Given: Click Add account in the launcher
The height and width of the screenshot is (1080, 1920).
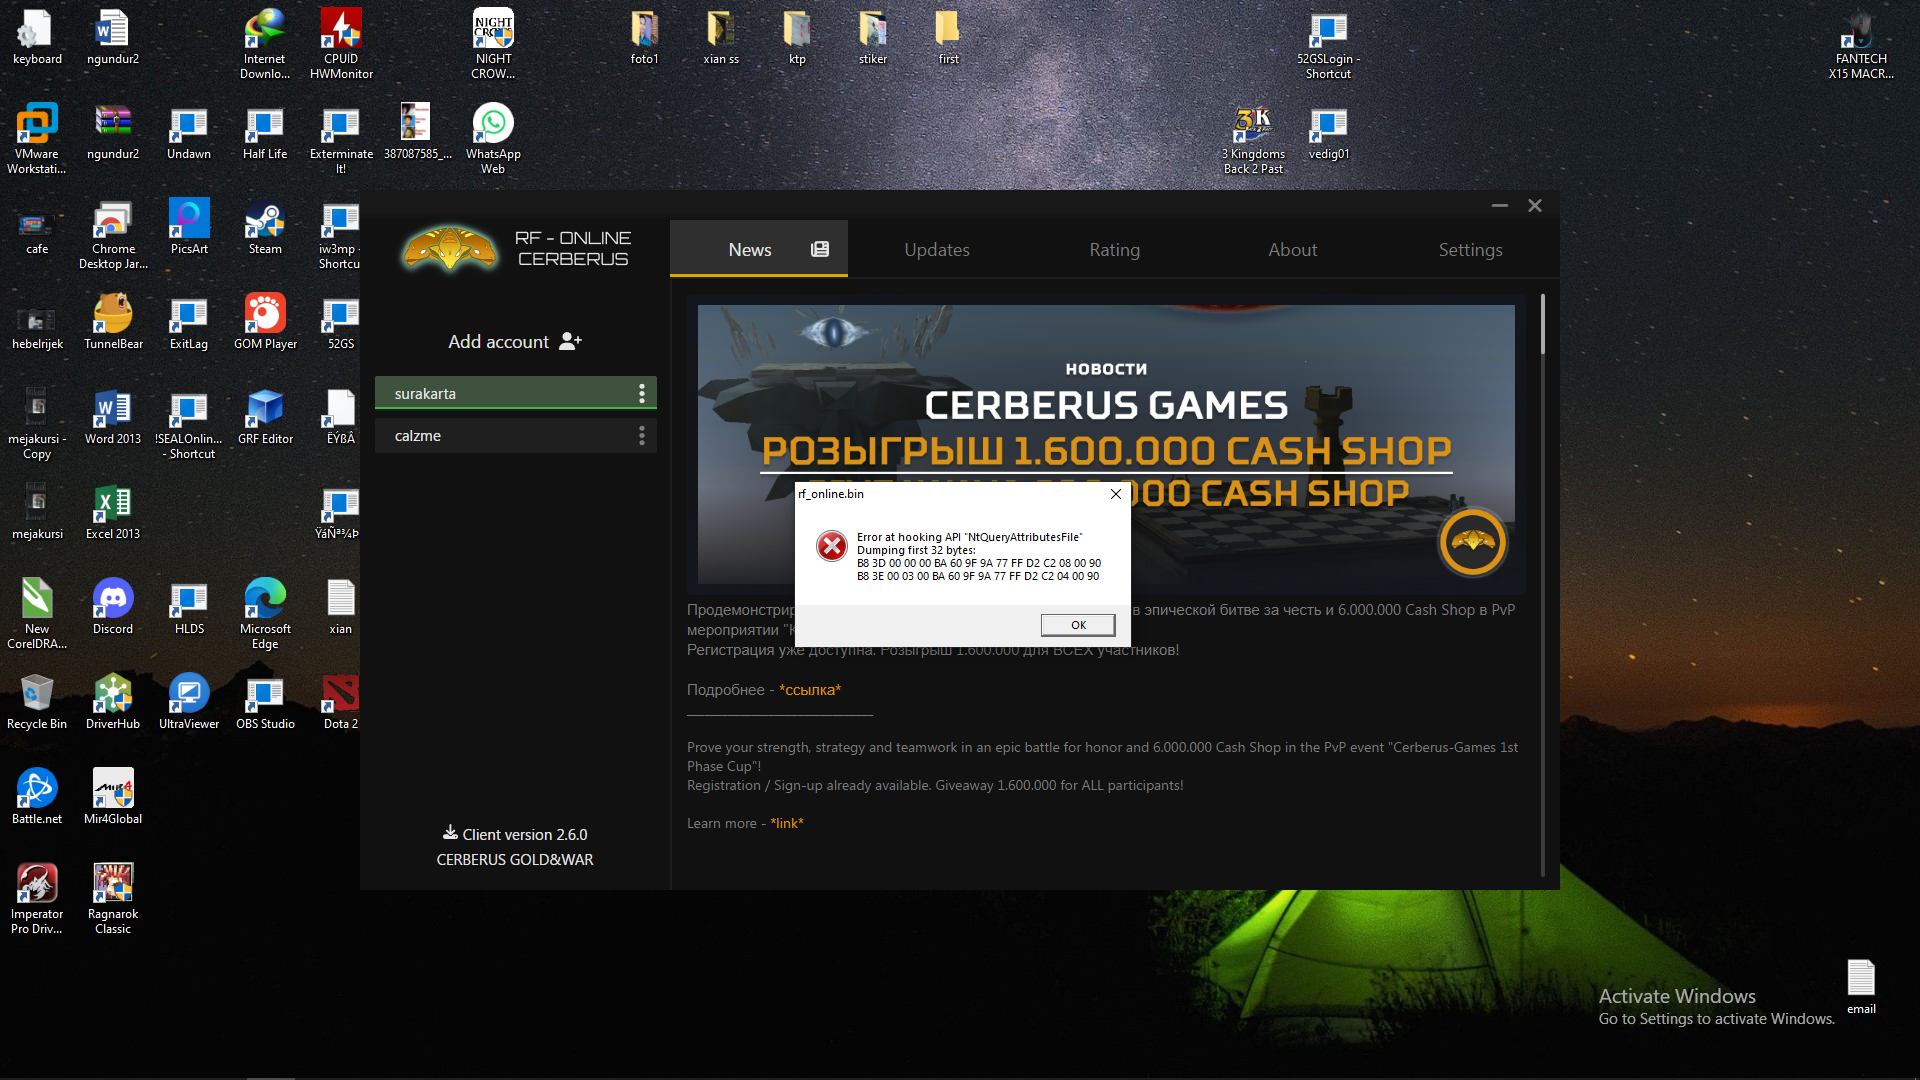Looking at the screenshot, I should point(515,342).
